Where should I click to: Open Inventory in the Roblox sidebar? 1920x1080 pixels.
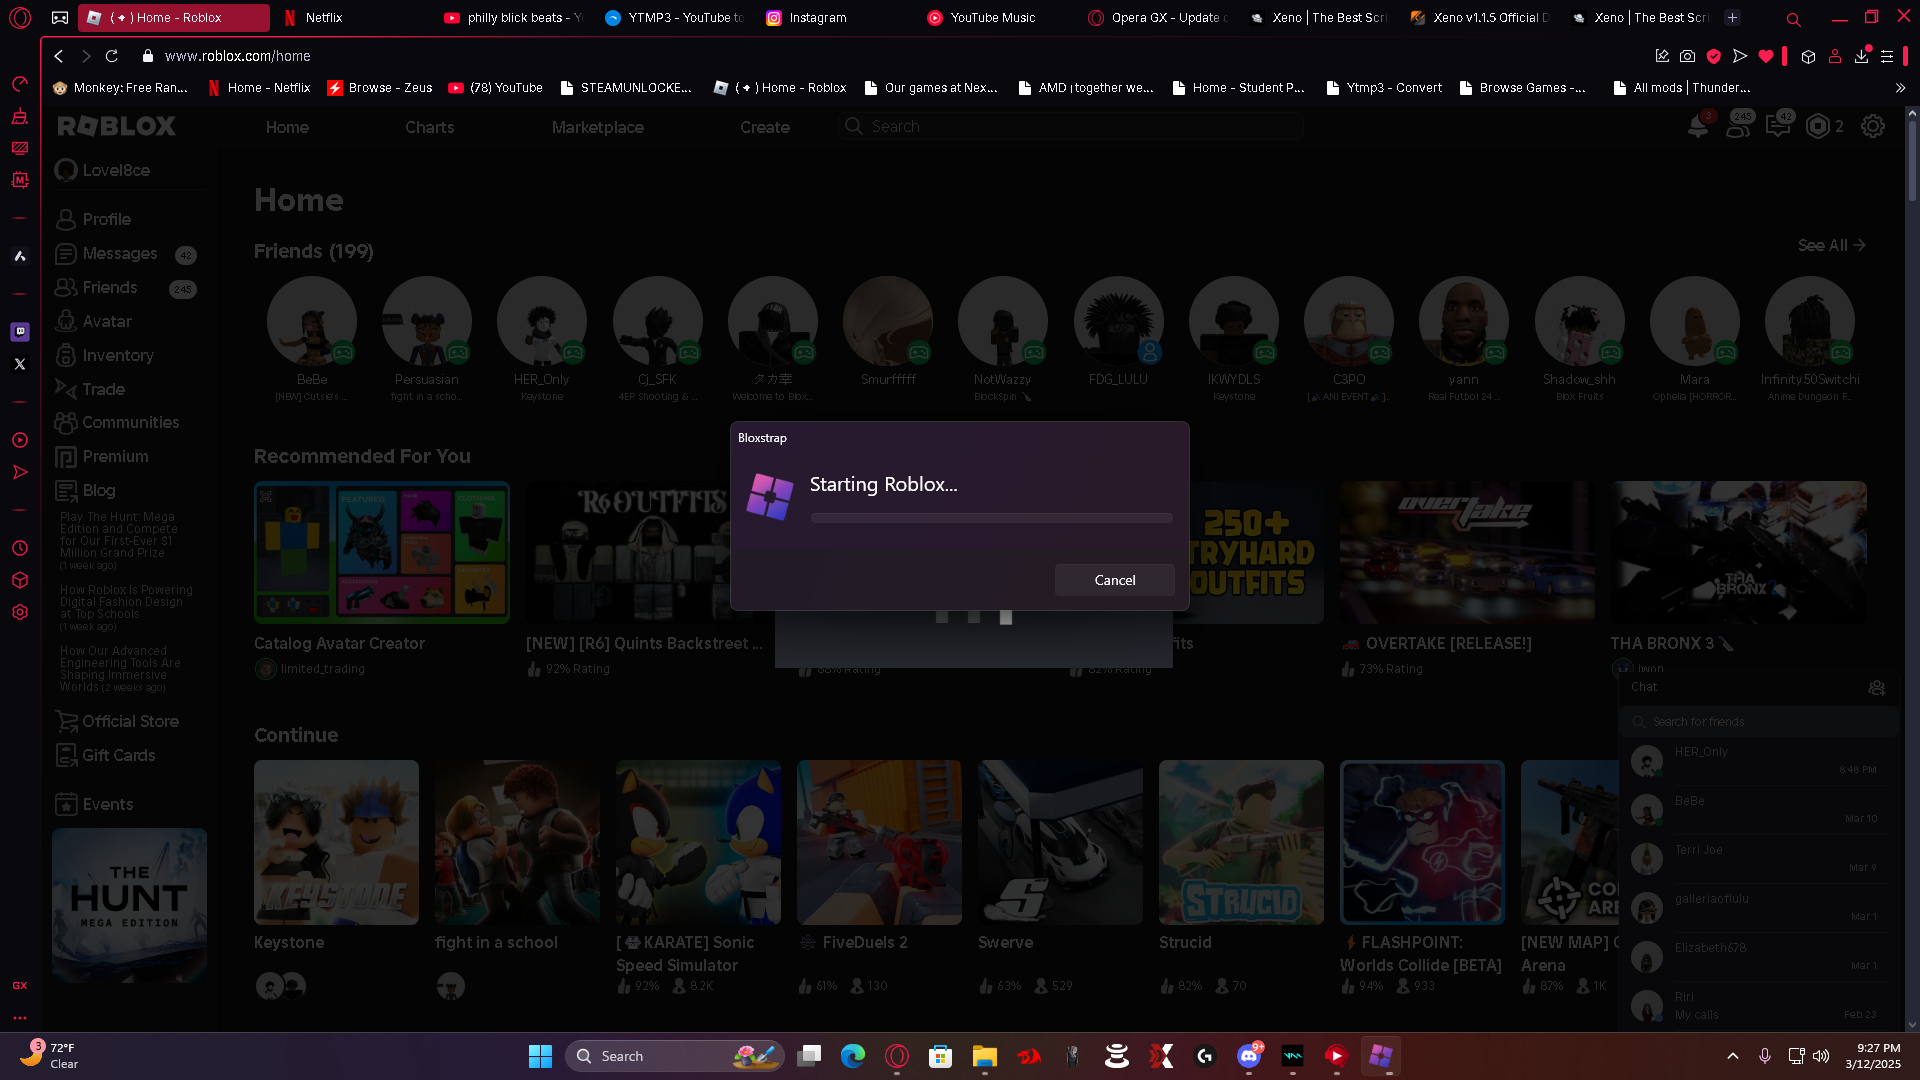105,355
